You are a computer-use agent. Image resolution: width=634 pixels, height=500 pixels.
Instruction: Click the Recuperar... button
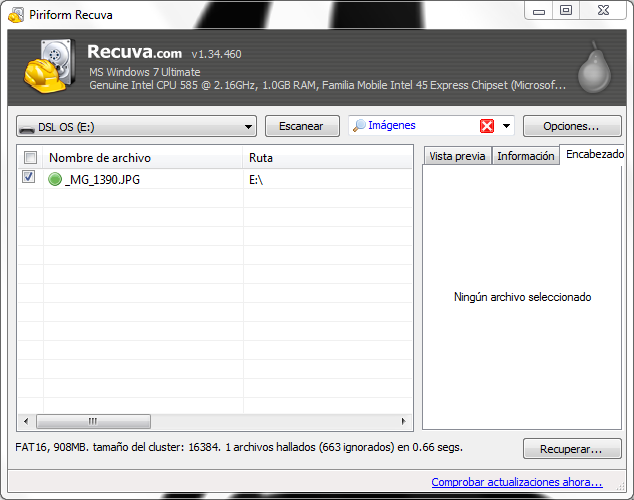click(572, 449)
